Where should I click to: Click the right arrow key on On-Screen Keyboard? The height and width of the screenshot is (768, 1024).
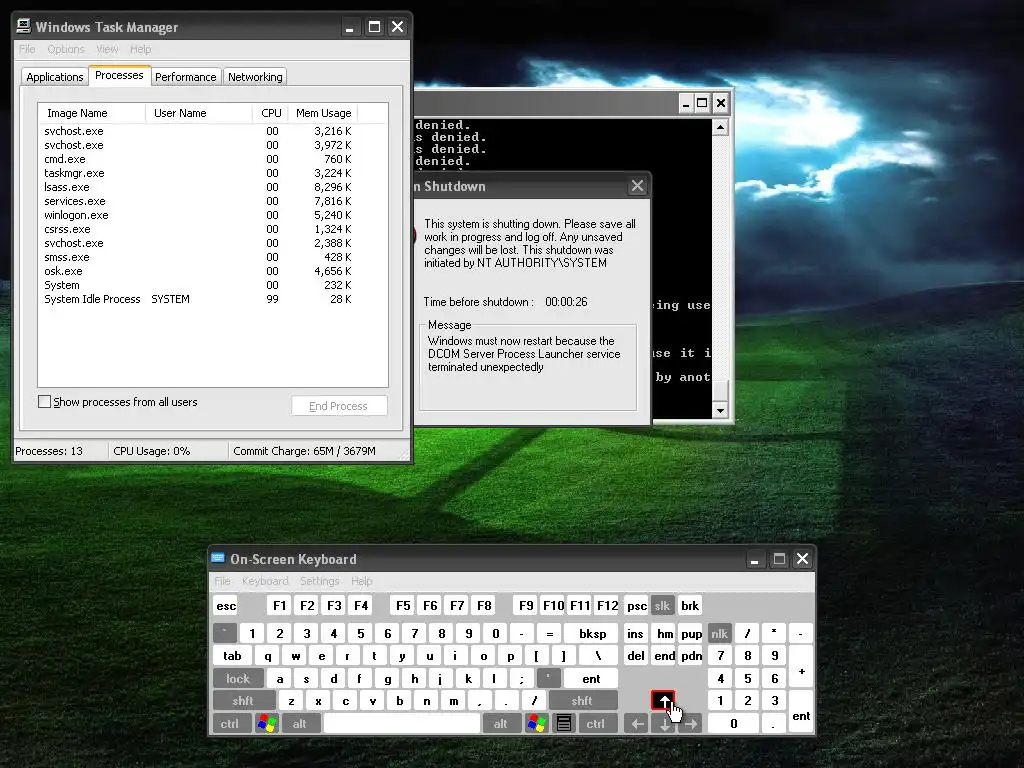pos(690,724)
